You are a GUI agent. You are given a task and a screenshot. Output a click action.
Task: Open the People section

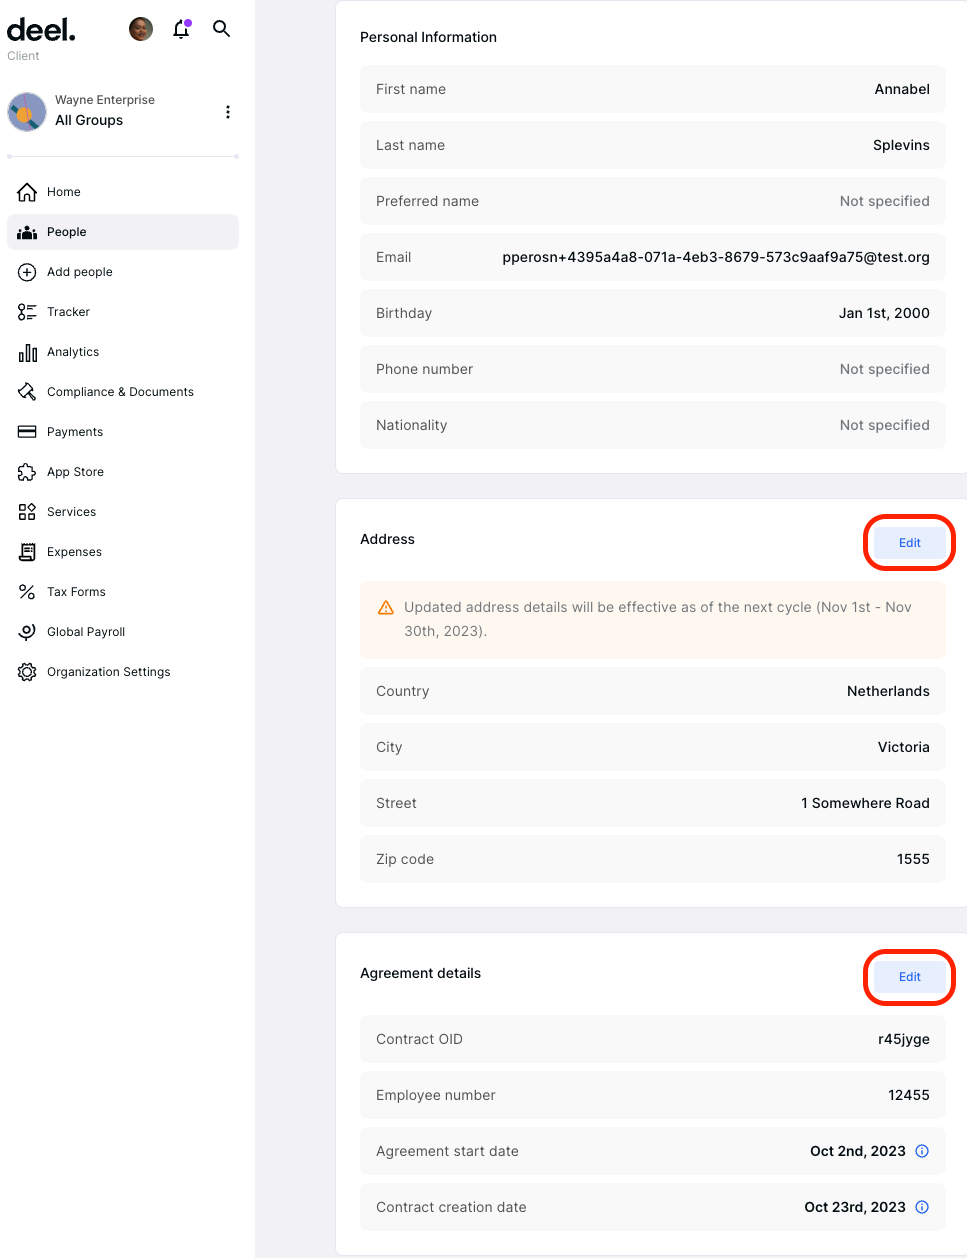(x=66, y=232)
